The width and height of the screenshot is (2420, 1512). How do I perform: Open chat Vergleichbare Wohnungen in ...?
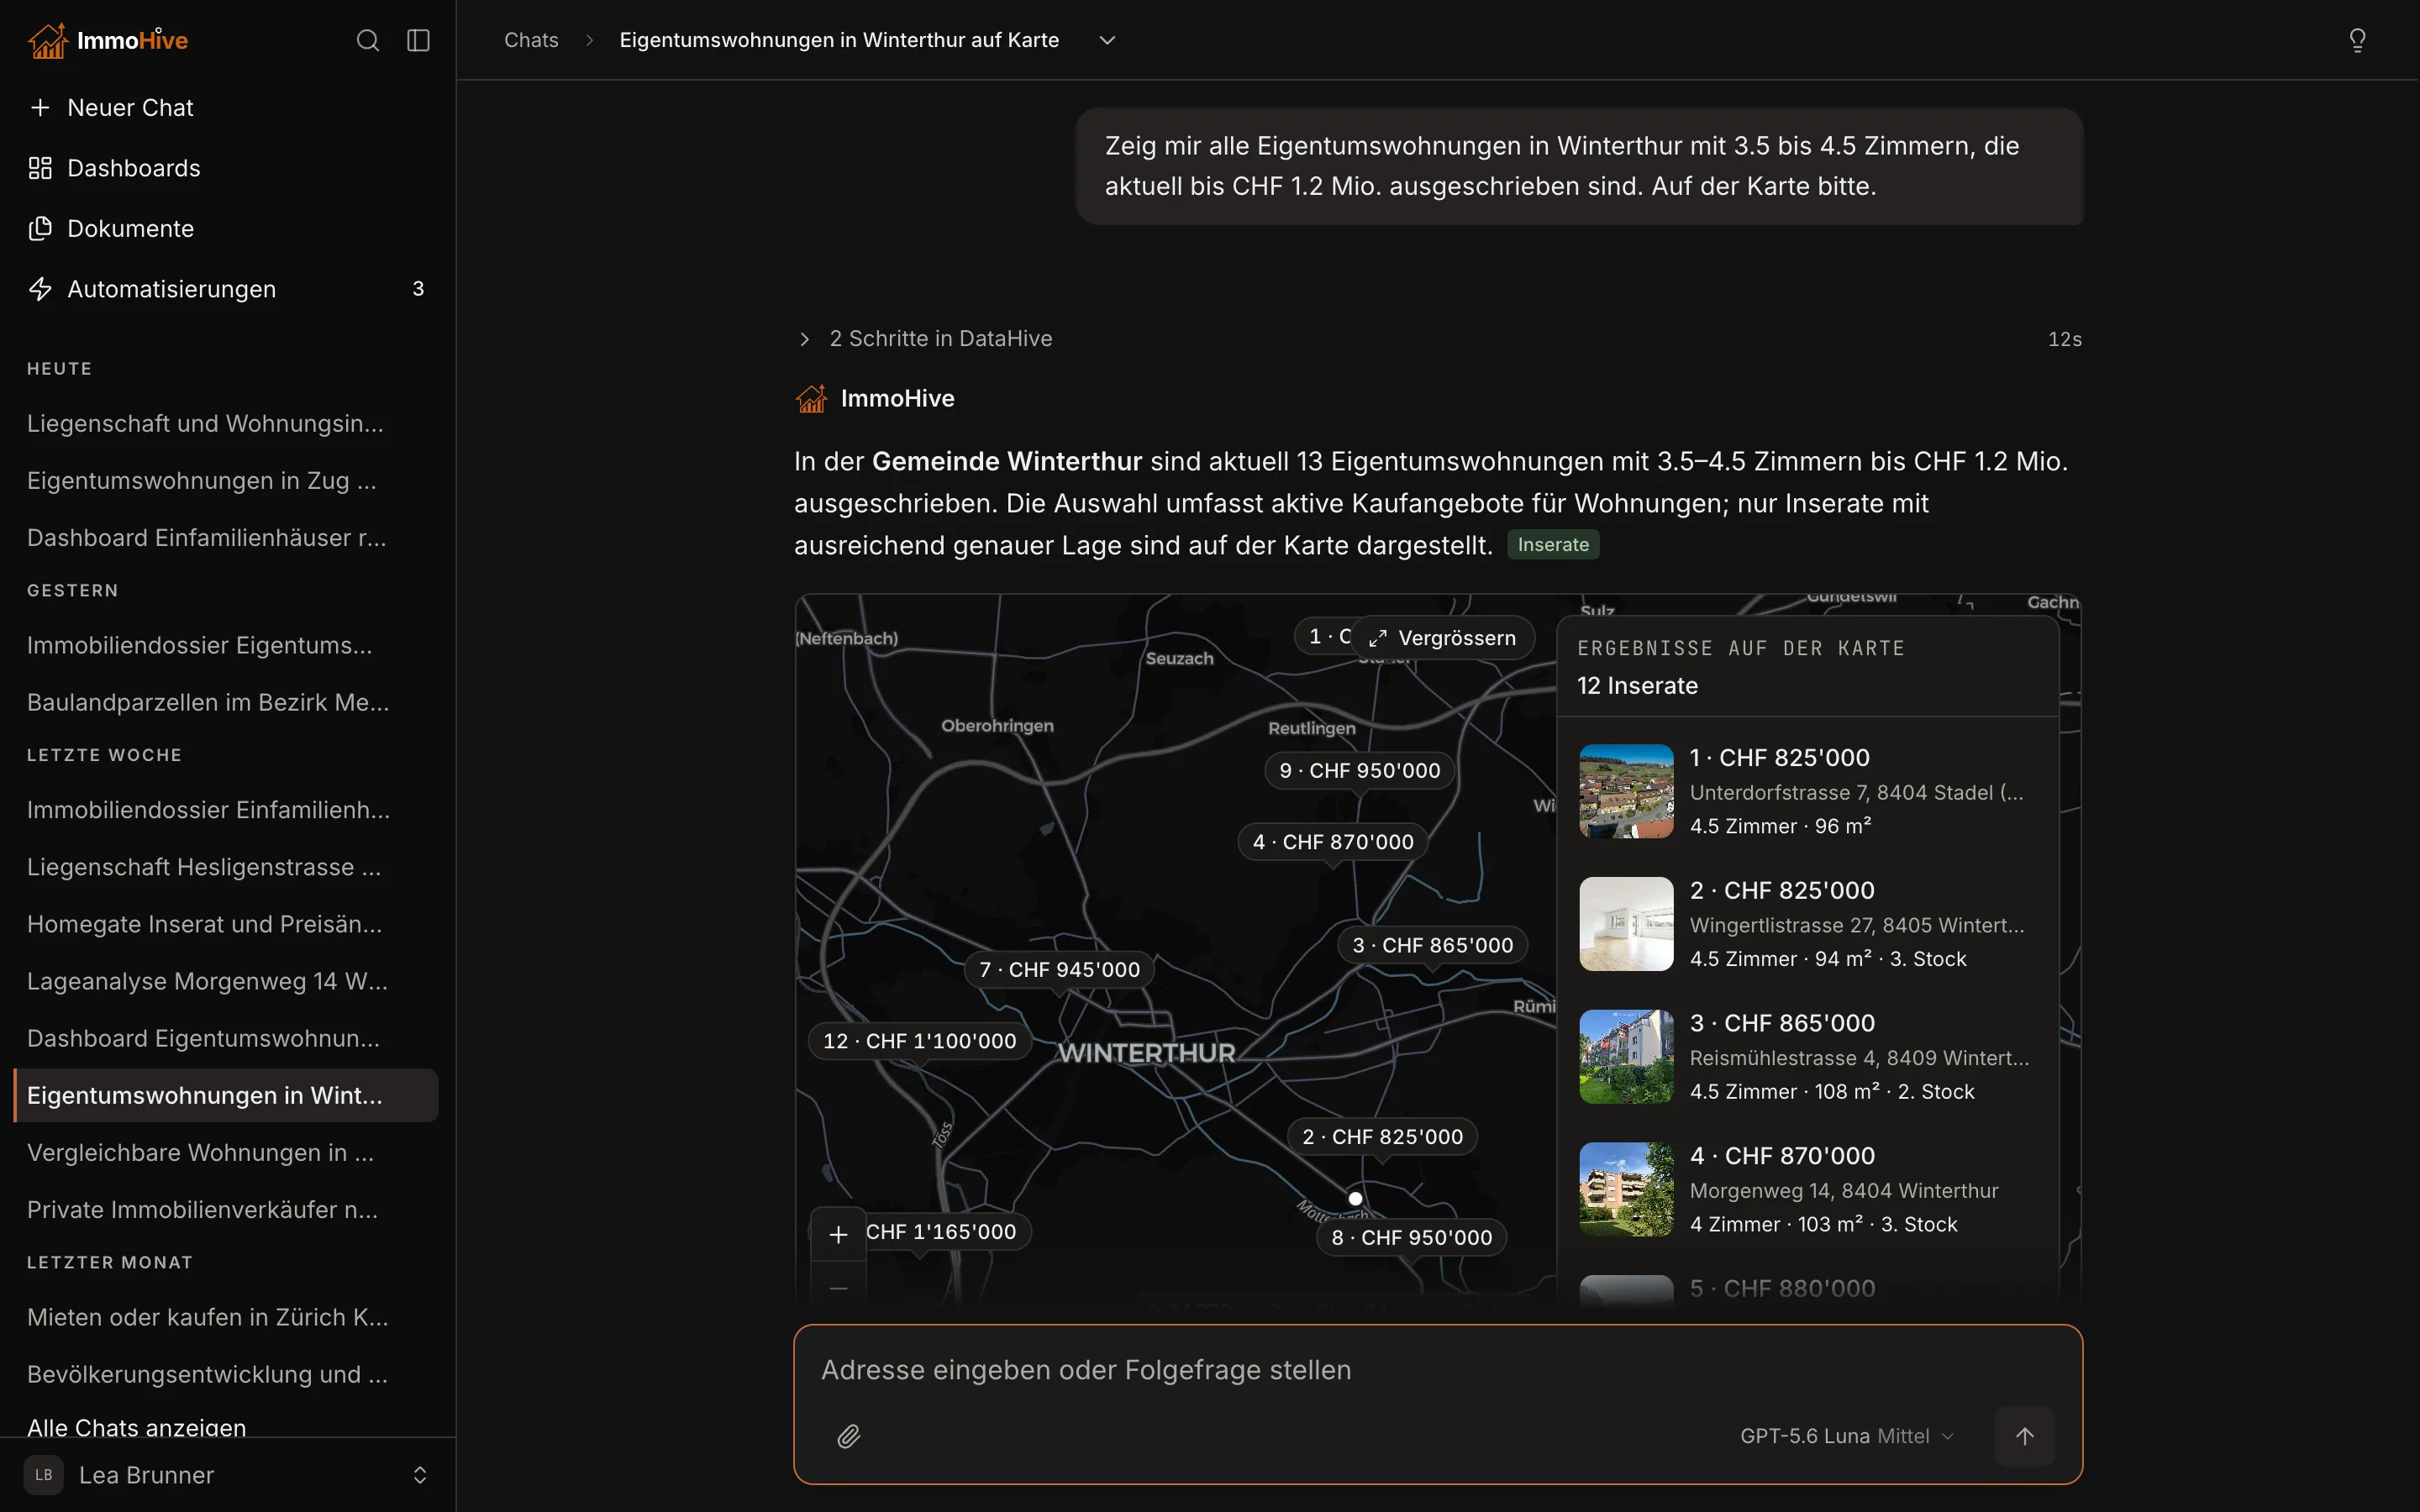(226, 1152)
